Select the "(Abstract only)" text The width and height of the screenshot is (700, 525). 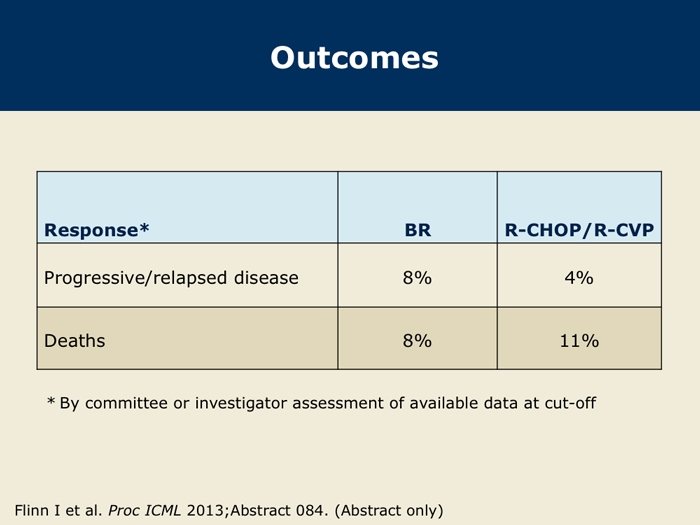390,510
